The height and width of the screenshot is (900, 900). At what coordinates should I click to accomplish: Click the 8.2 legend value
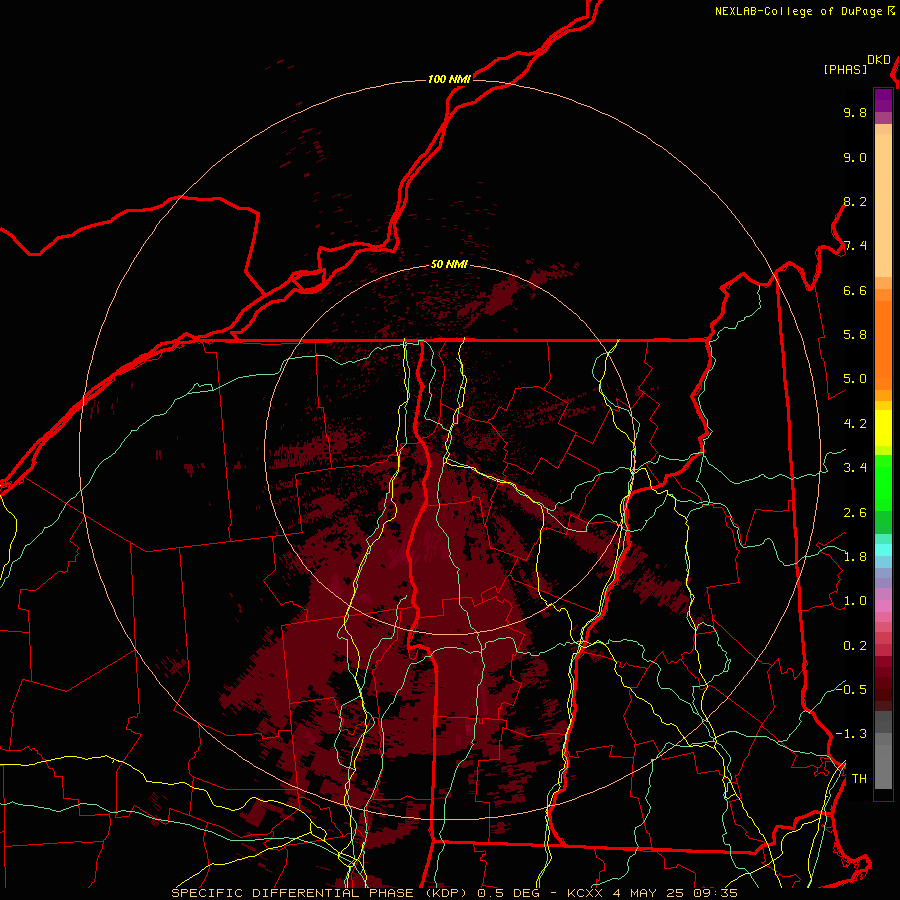(x=855, y=201)
